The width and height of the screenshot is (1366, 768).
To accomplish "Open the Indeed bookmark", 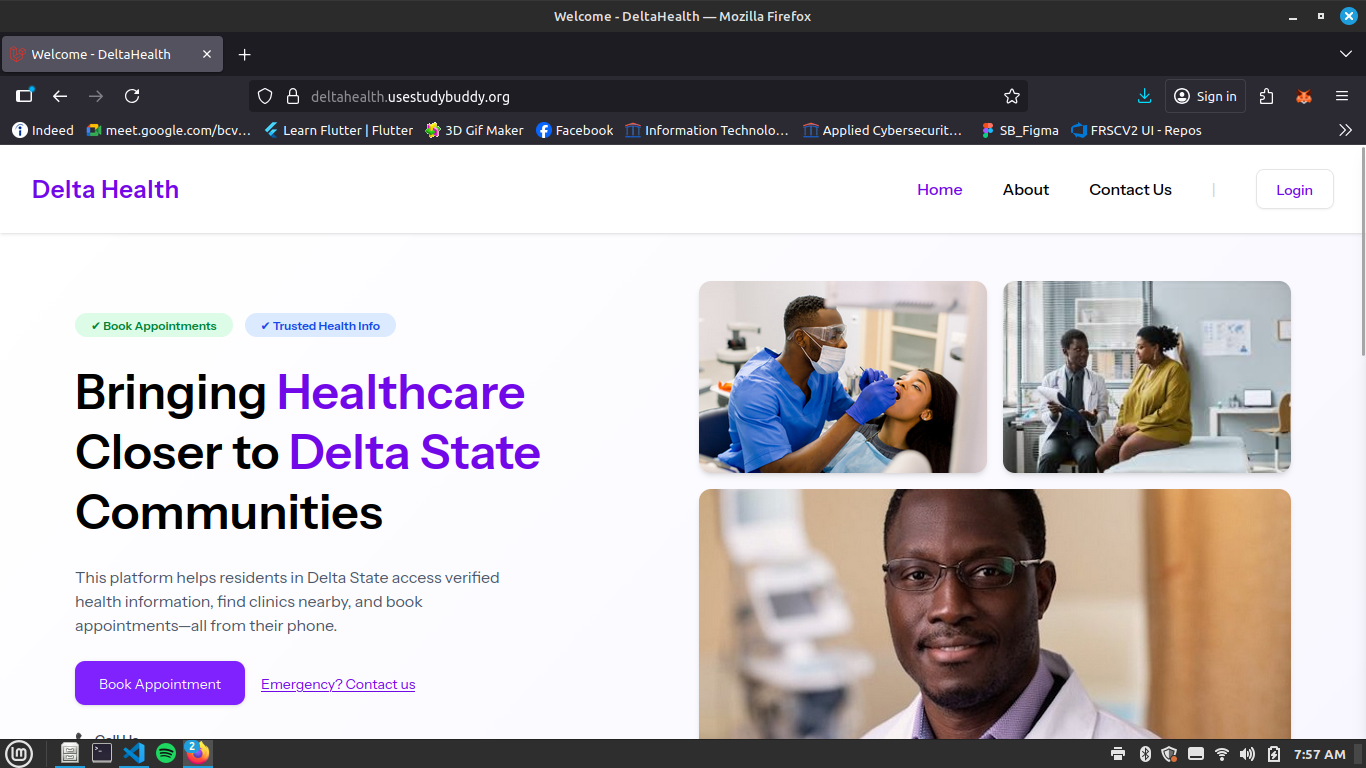I will pos(43,130).
